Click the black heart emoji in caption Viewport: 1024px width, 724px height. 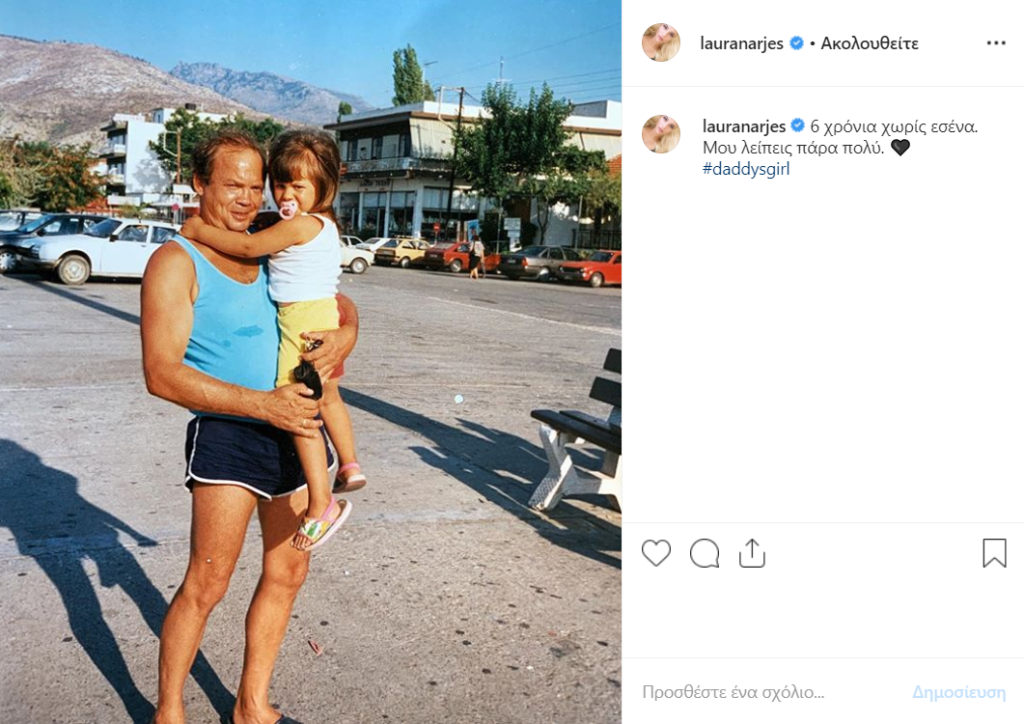pyautogui.click(x=900, y=148)
